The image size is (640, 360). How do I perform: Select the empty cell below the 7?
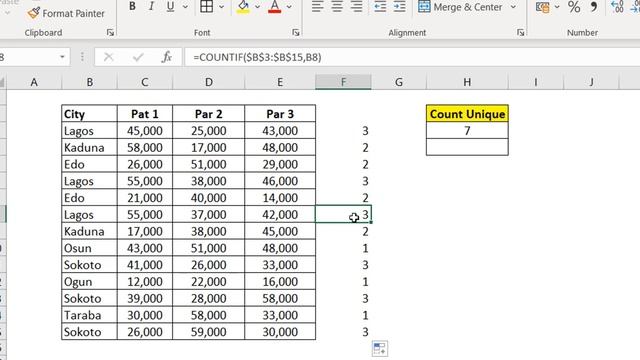[467, 147]
